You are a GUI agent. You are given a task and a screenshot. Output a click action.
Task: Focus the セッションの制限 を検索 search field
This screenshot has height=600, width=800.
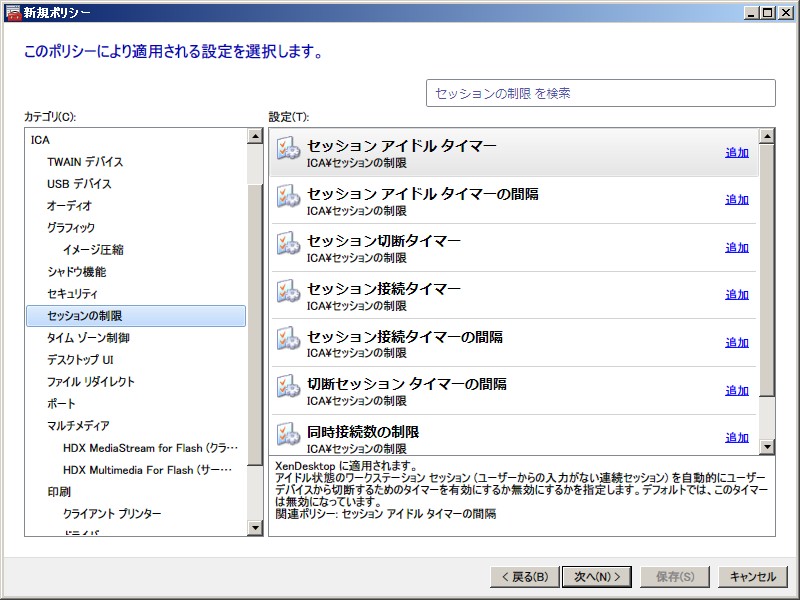600,93
